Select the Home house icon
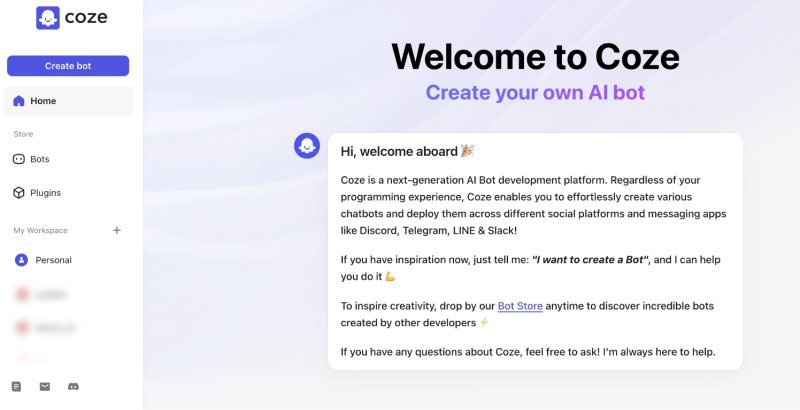This screenshot has width=800, height=410. [19, 101]
